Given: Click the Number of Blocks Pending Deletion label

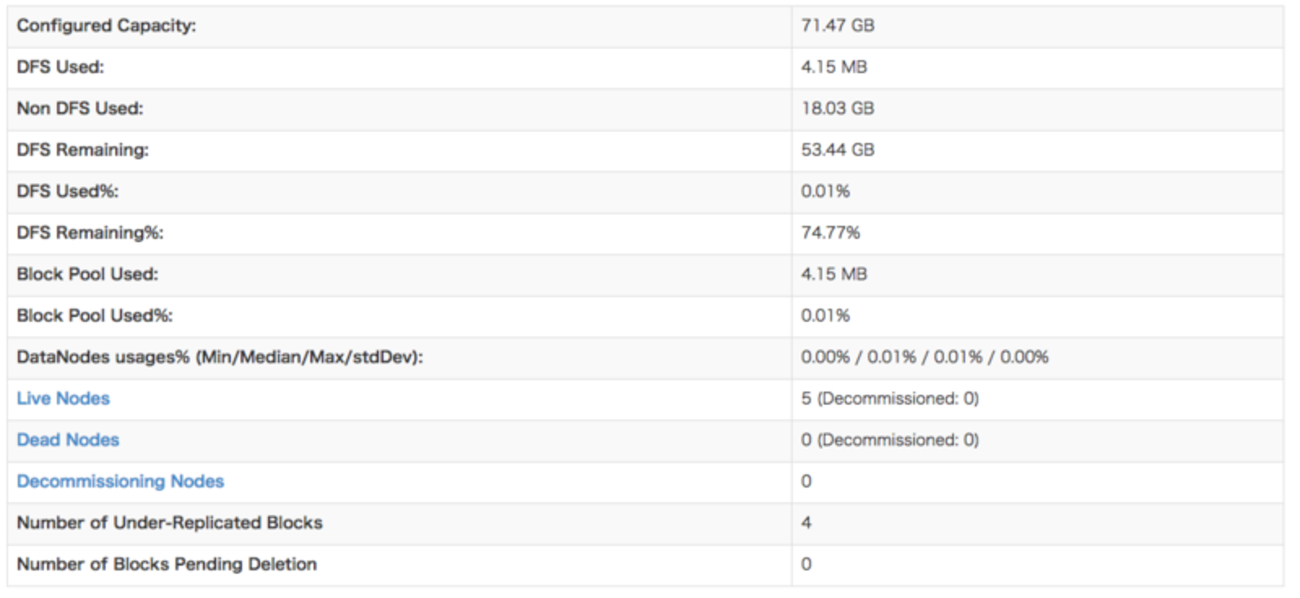Looking at the screenshot, I should coord(166,565).
